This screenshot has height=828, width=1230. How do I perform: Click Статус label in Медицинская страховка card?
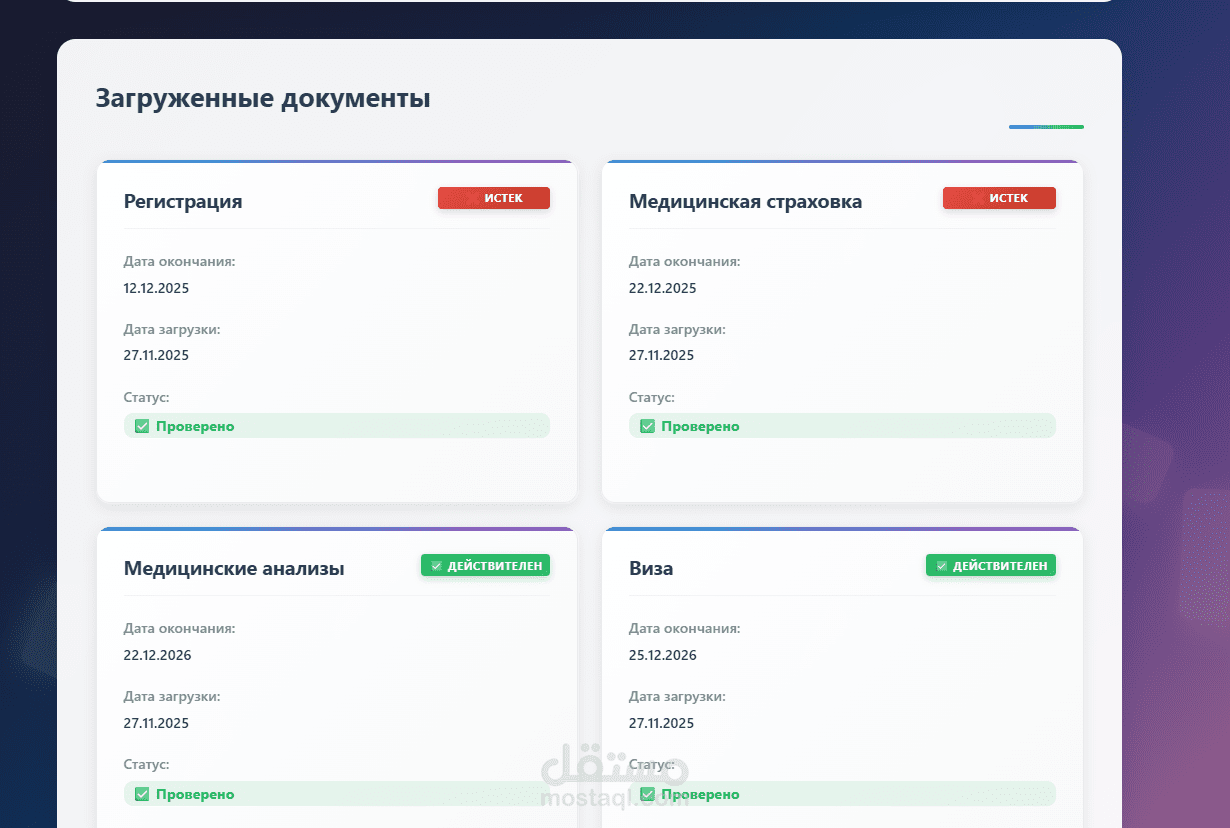tap(651, 397)
